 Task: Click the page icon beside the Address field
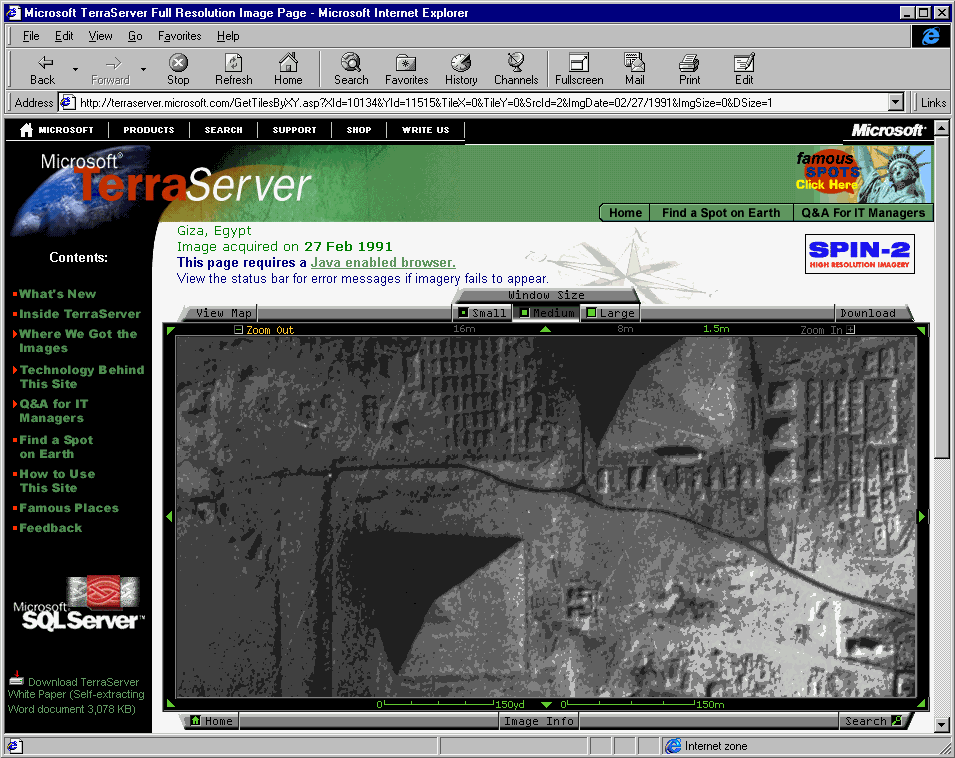(67, 102)
